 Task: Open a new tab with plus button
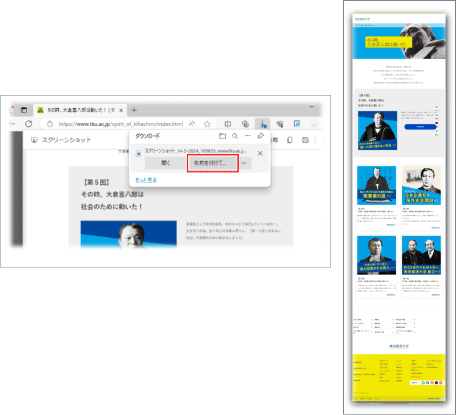point(134,110)
